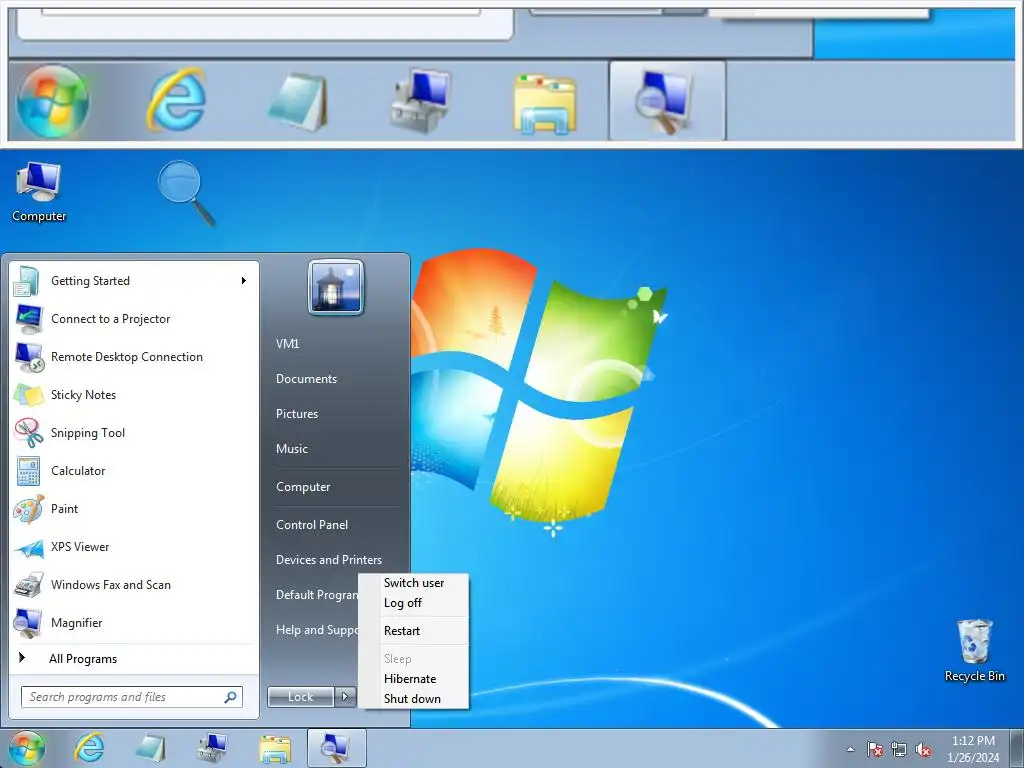Select the Magnifier taskbar button

pyautogui.click(x=336, y=748)
